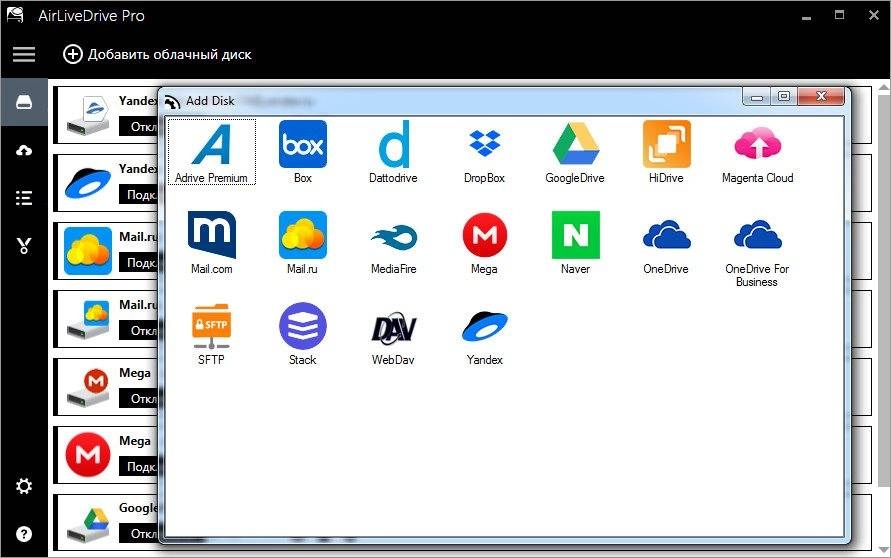This screenshot has width=891, height=558.
Task: Click the Mega red logo thumbnail
Action: 88,455
